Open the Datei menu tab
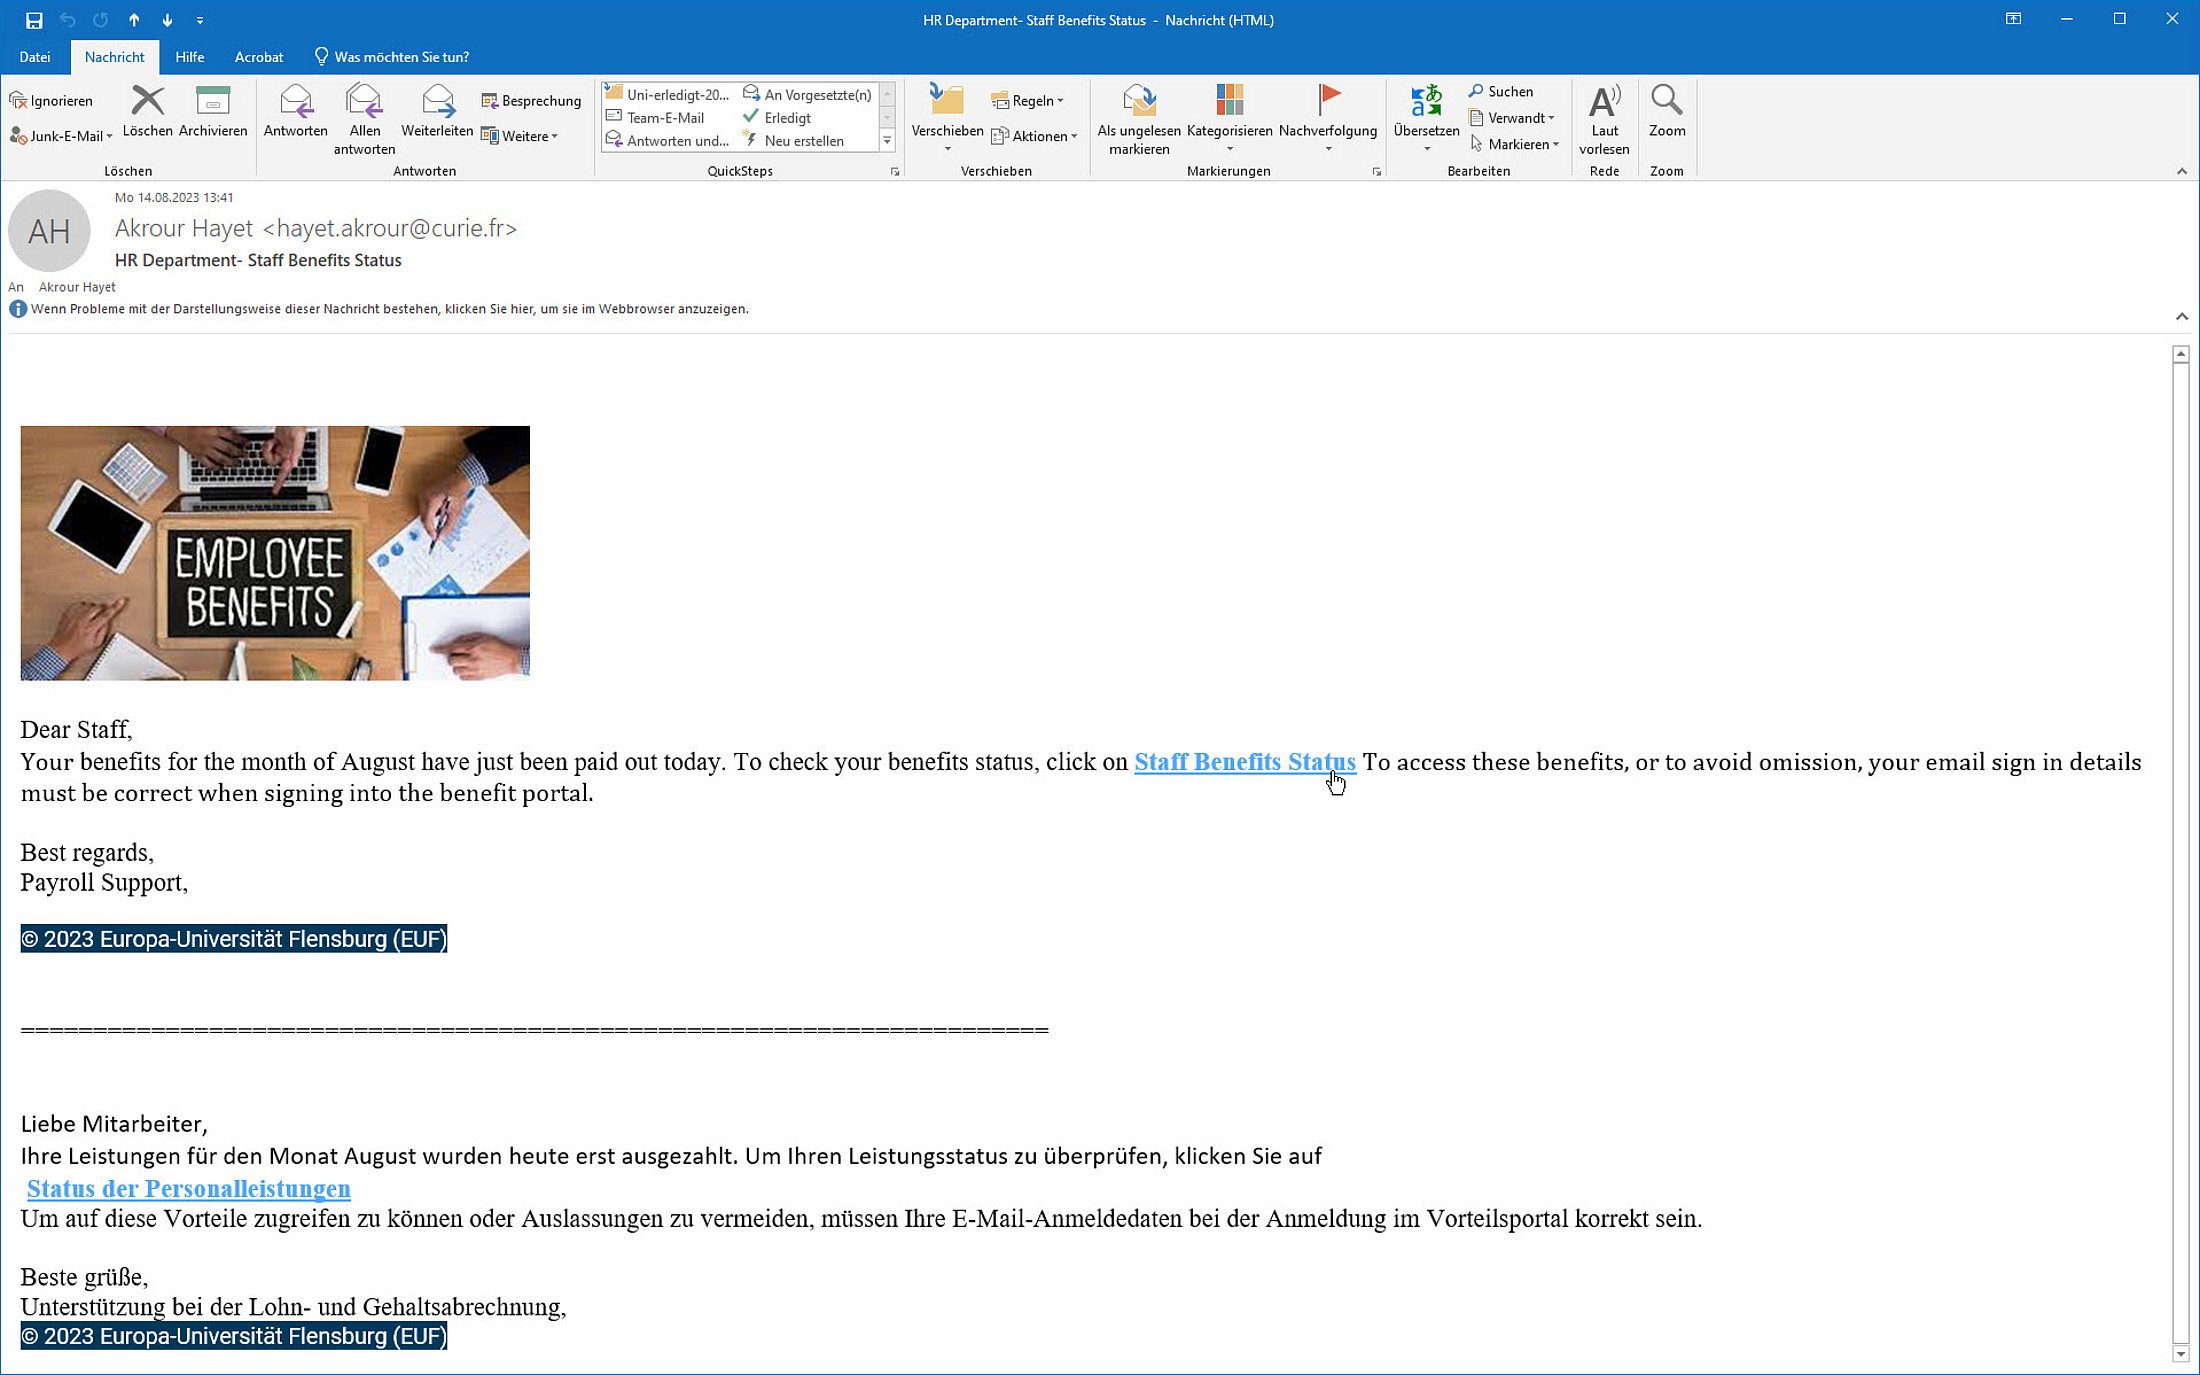The image size is (2200, 1375). click(x=35, y=57)
